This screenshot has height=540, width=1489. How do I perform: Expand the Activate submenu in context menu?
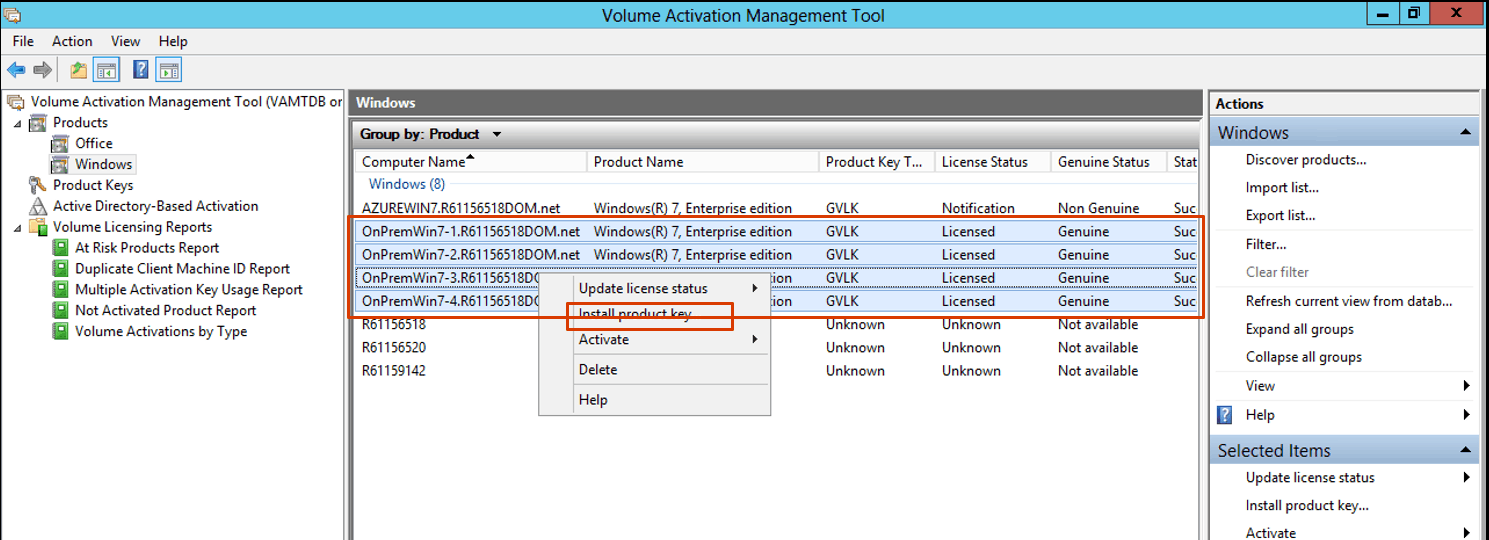755,339
